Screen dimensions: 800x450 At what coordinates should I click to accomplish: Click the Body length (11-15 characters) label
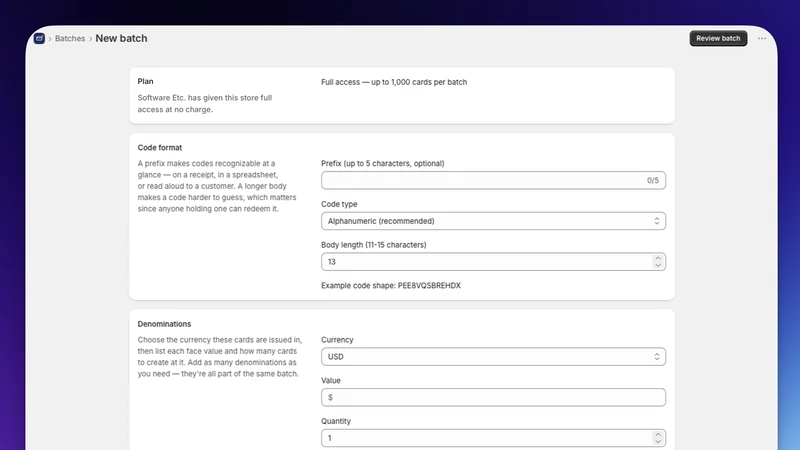tap(373, 245)
